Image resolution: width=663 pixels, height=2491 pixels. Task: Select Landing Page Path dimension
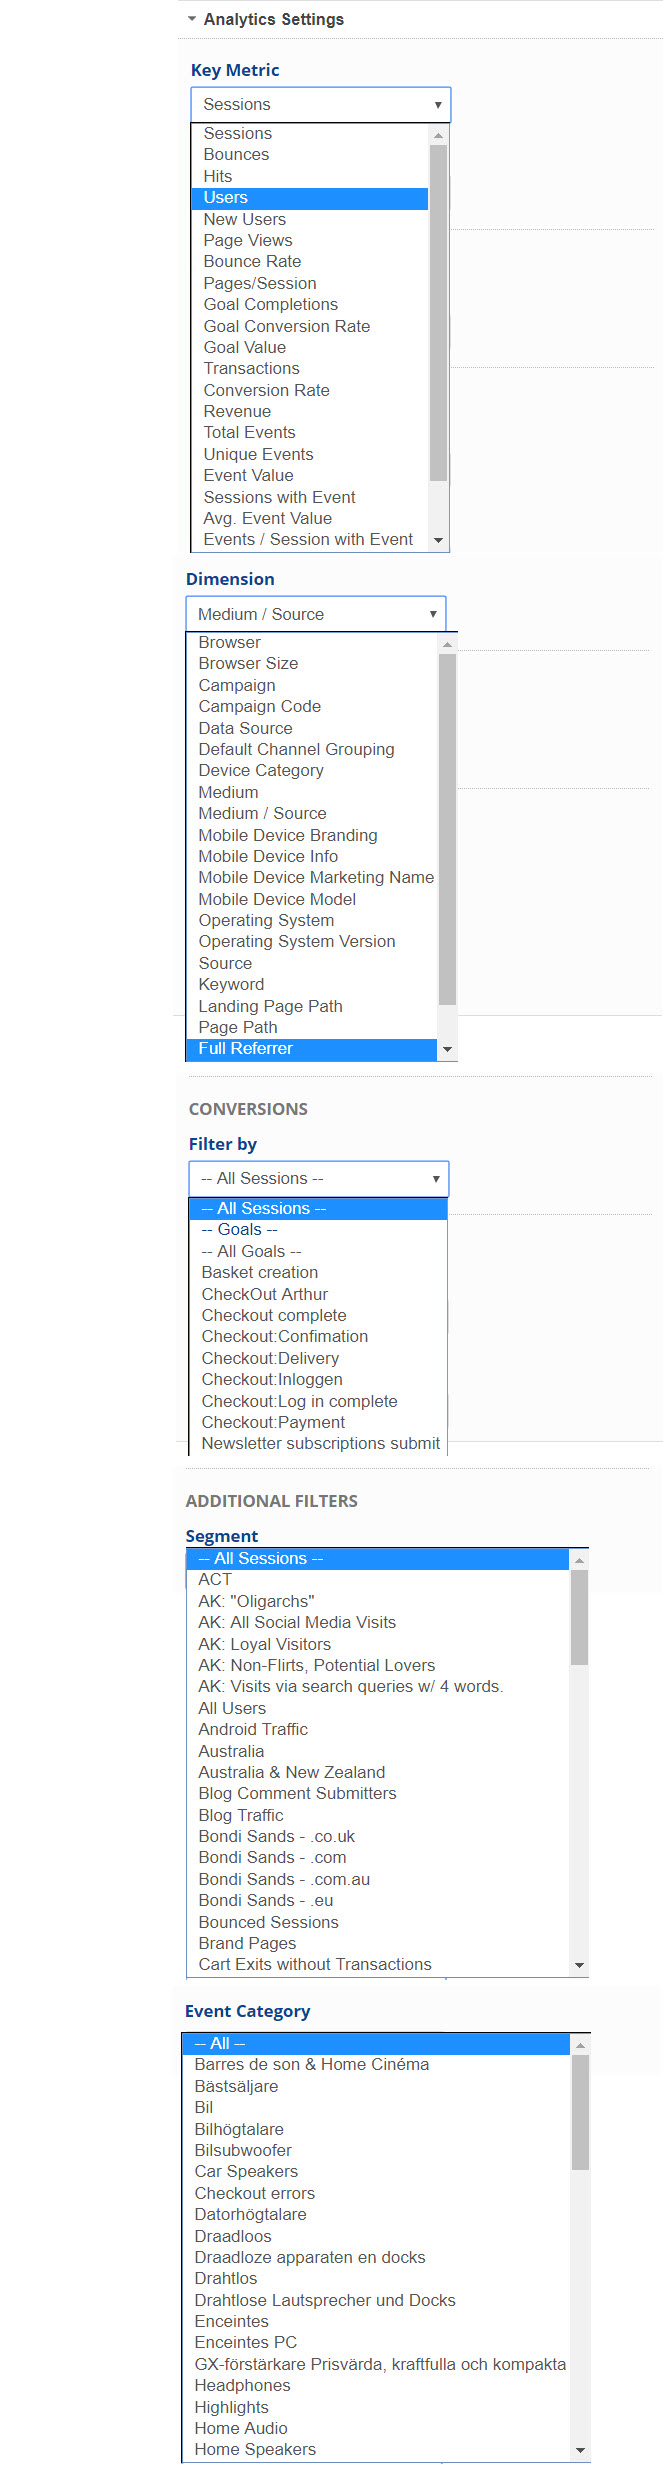coord(270,1006)
